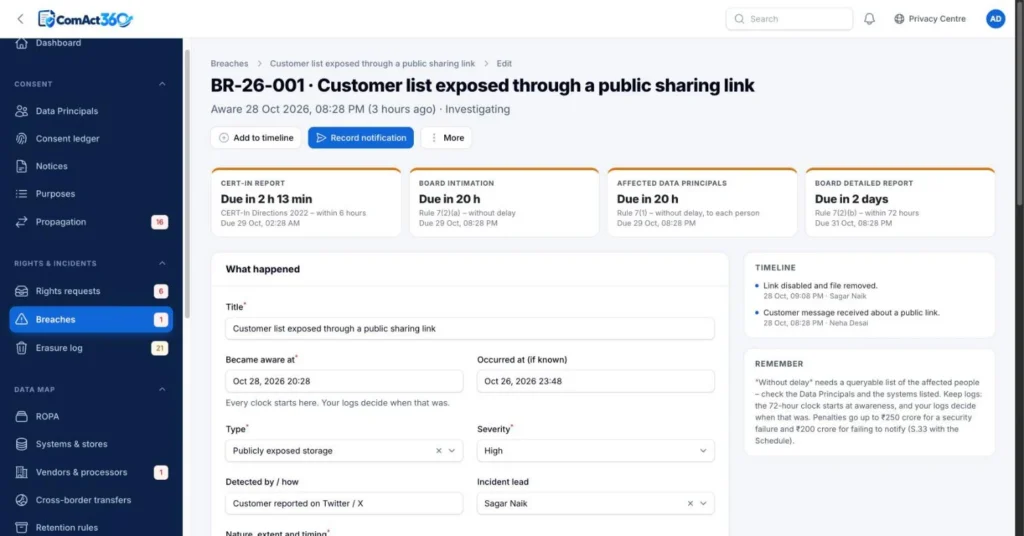Screen dimensions: 1024x536
Task: Open the ComAct360 logo home
Action: pyautogui.click(x=85, y=19)
